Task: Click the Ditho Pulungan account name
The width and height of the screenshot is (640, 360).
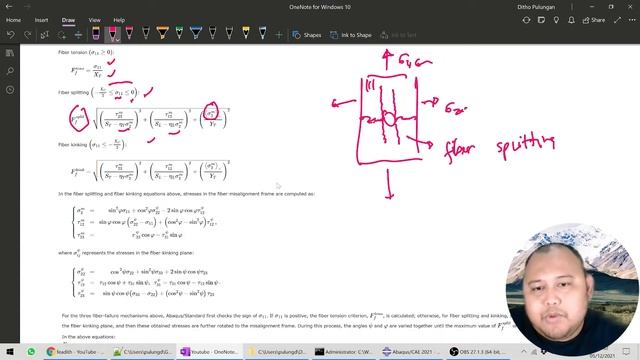Action: (536, 7)
